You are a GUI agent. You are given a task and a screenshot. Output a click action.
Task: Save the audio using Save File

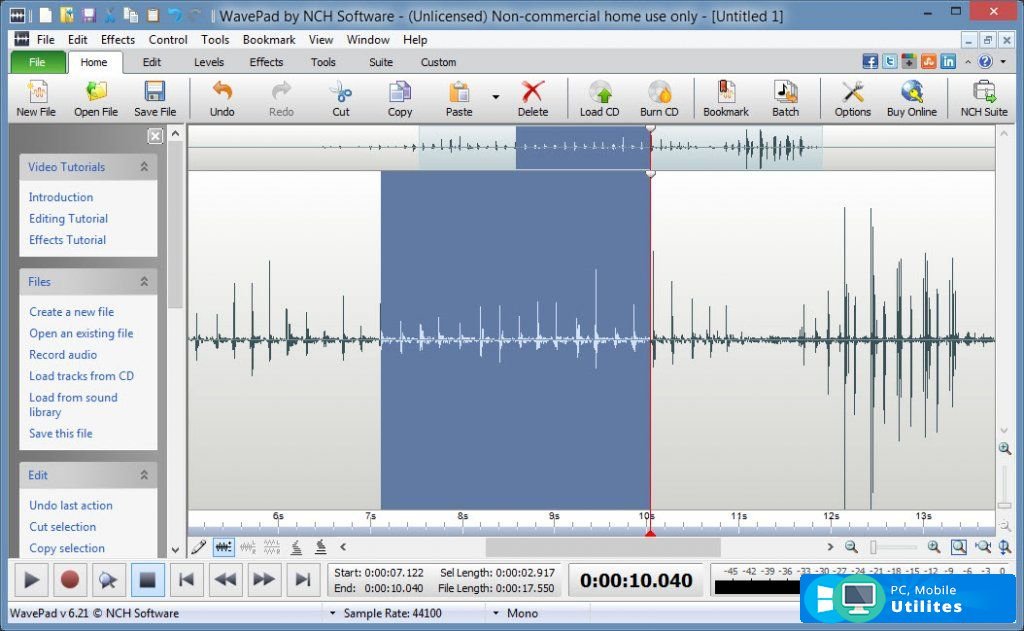155,98
